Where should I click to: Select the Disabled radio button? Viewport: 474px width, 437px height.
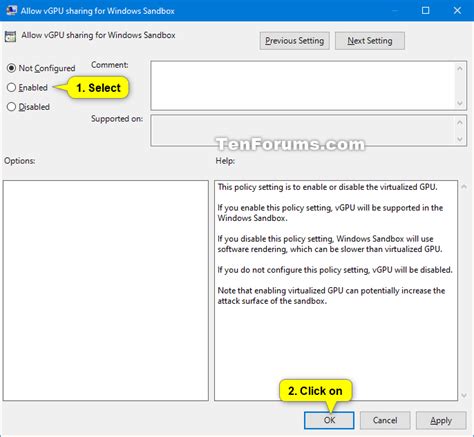11,107
